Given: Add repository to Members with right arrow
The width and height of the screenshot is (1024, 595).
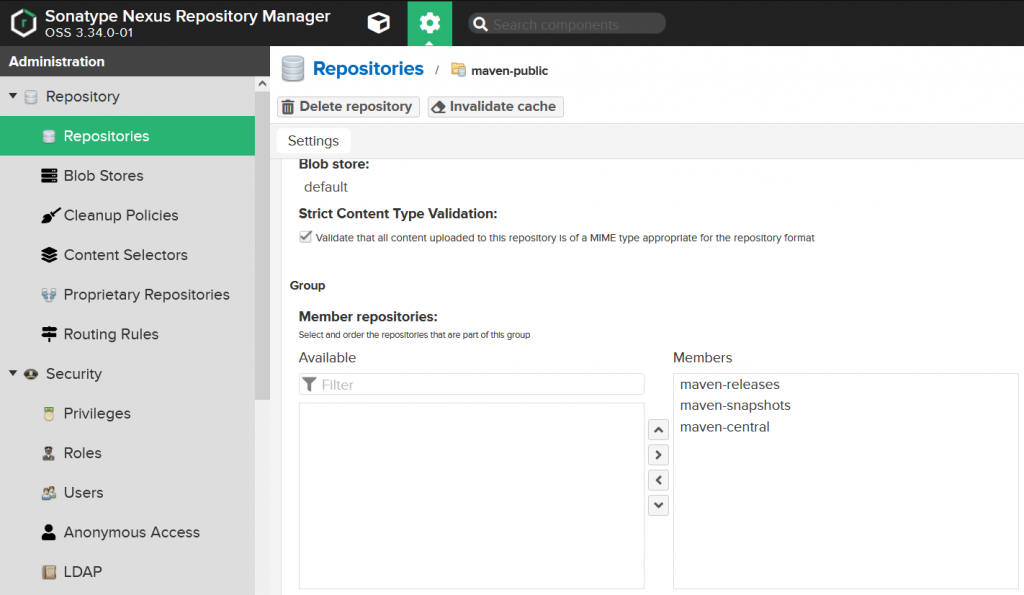Looking at the screenshot, I should click(x=658, y=455).
